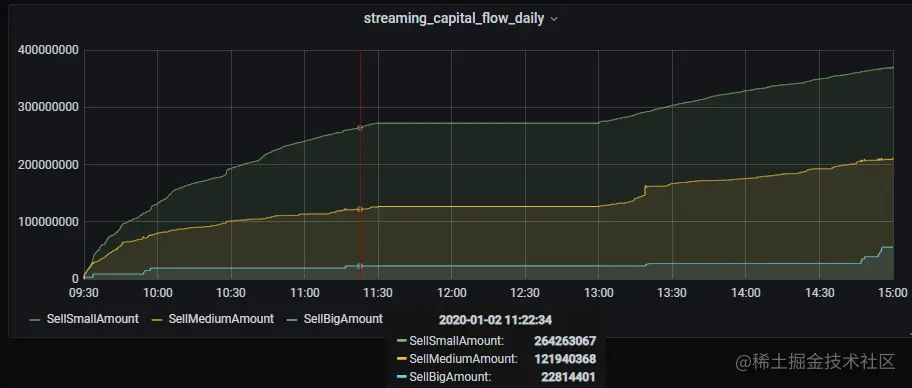
Task: Click the 11:00 x-axis time label
Action: click(x=305, y=293)
